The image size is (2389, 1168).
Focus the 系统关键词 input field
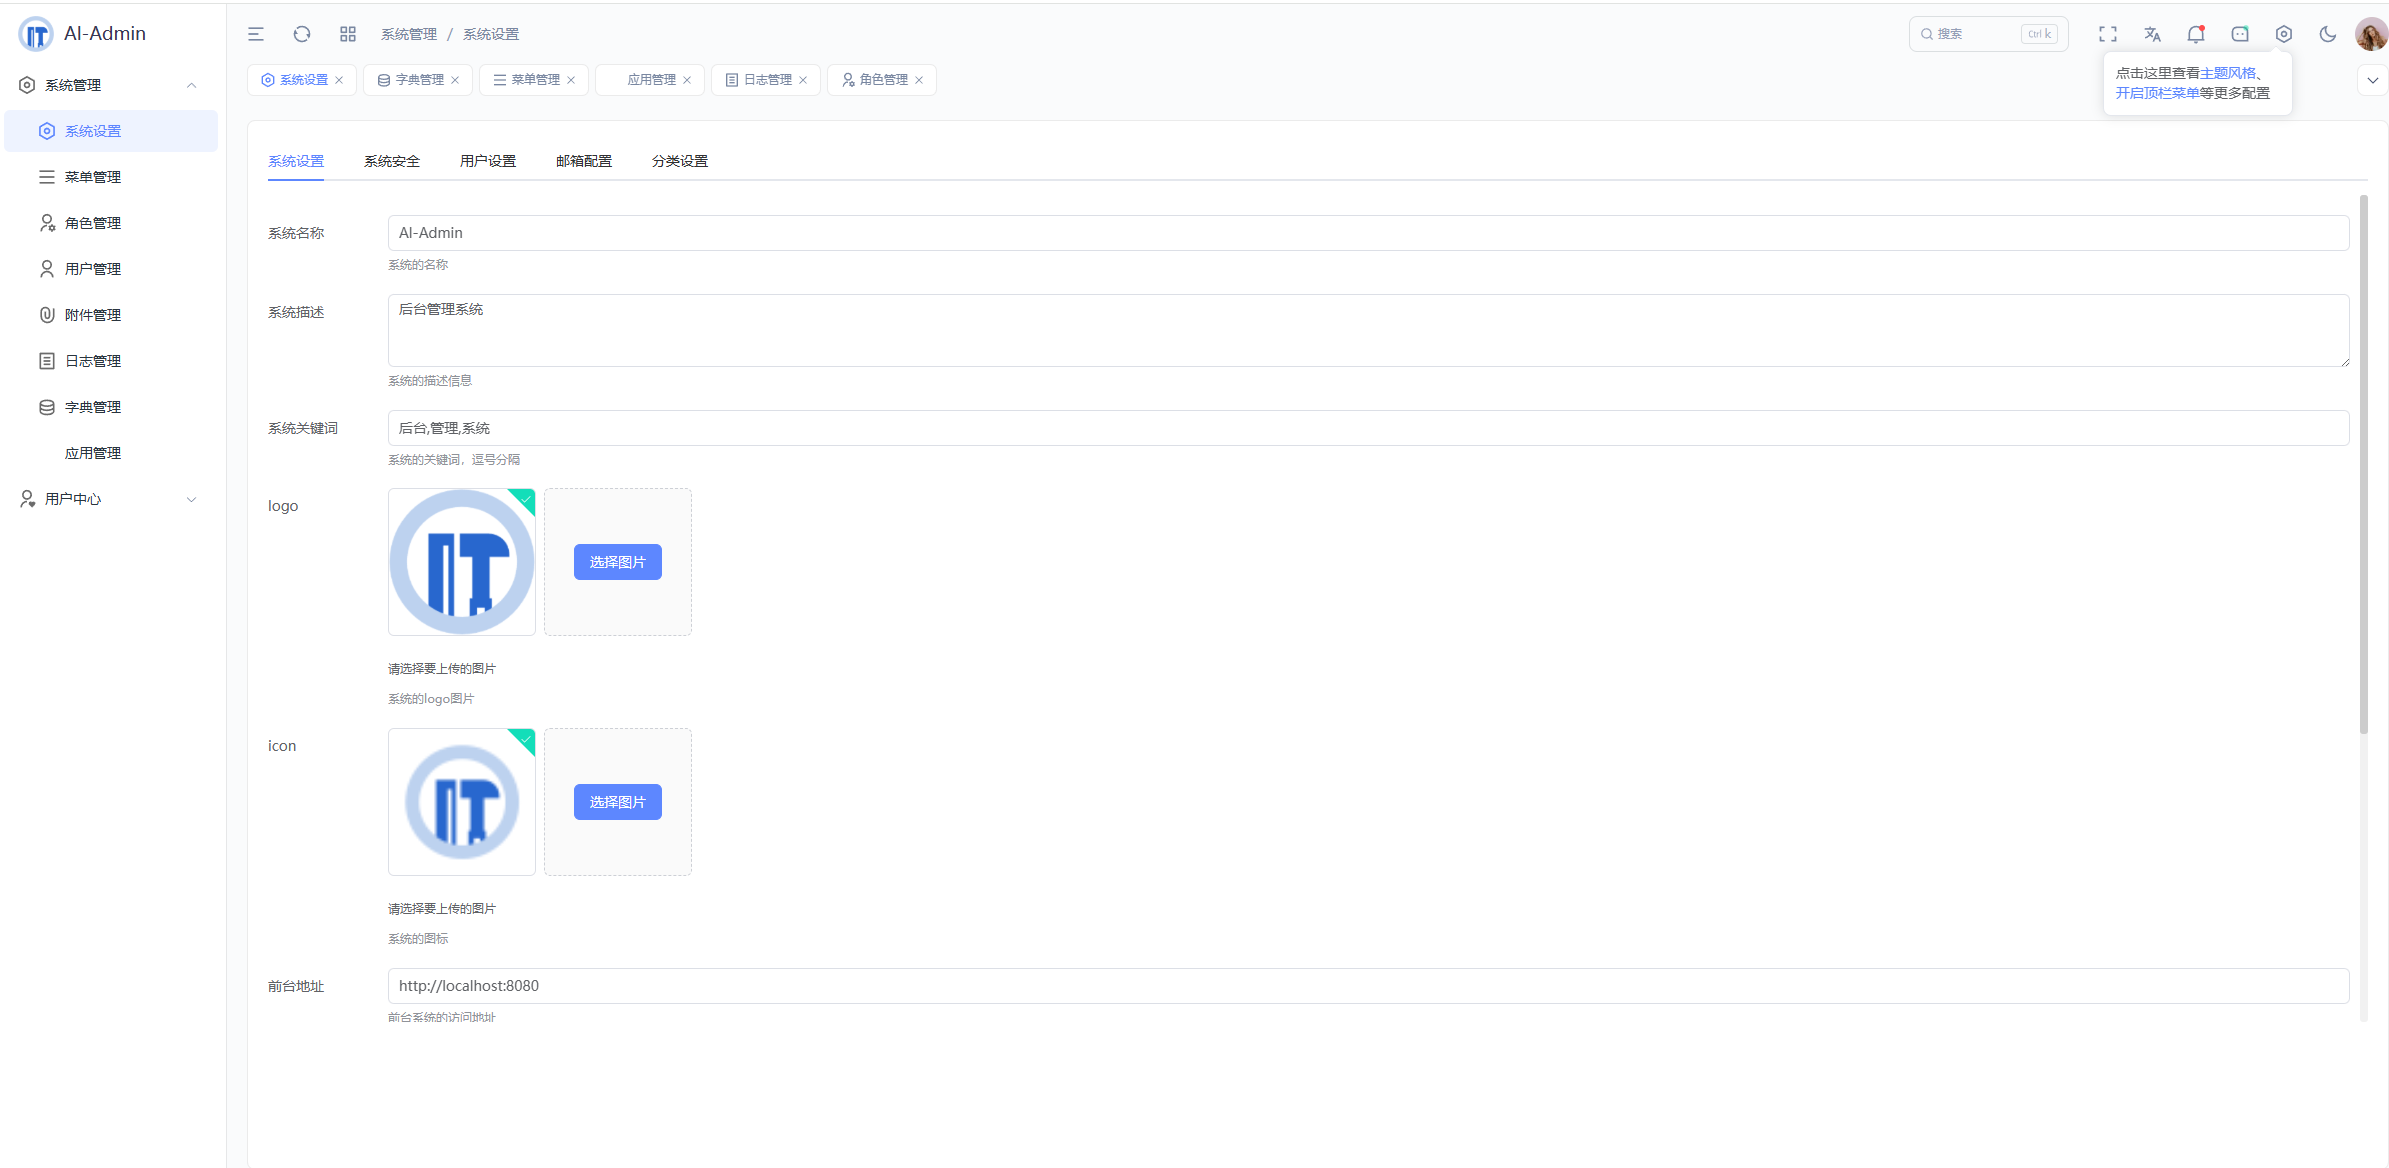pyautogui.click(x=1368, y=428)
